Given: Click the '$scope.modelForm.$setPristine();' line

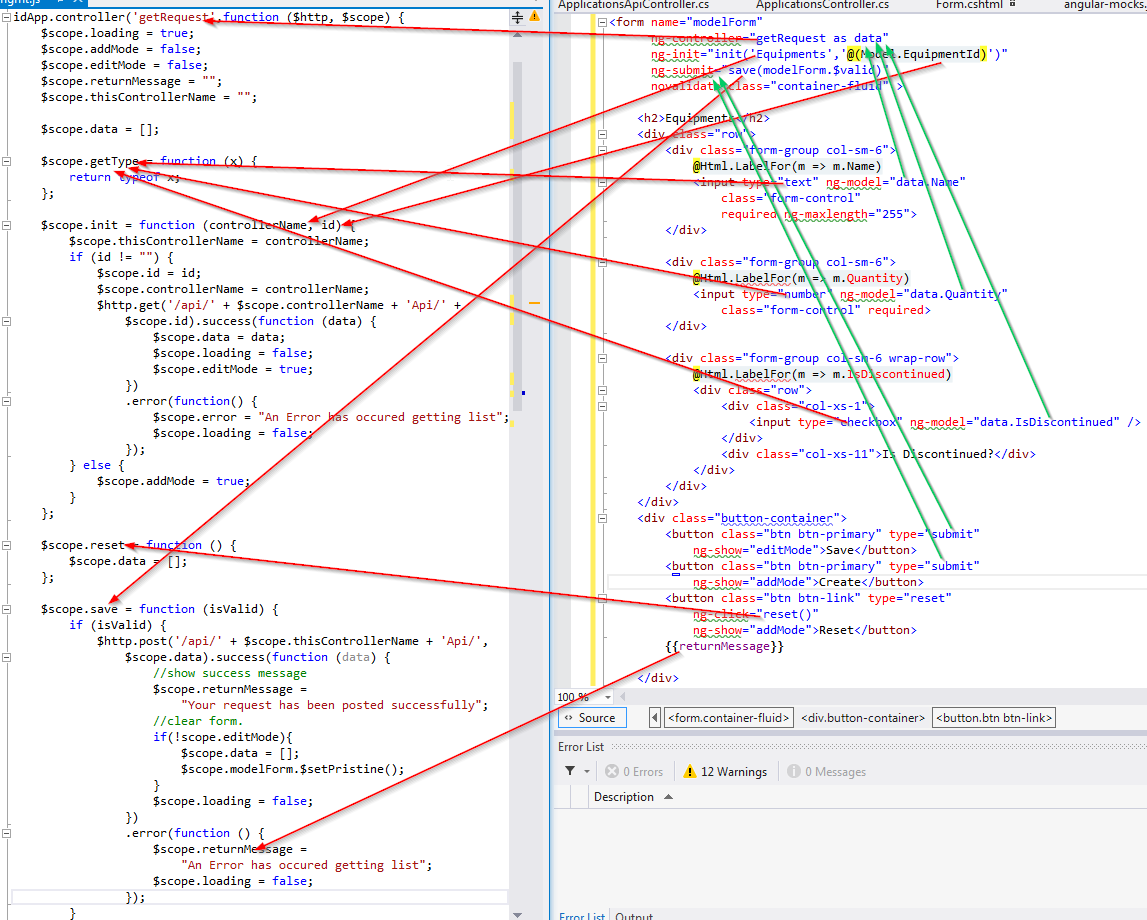Looking at the screenshot, I should (293, 769).
